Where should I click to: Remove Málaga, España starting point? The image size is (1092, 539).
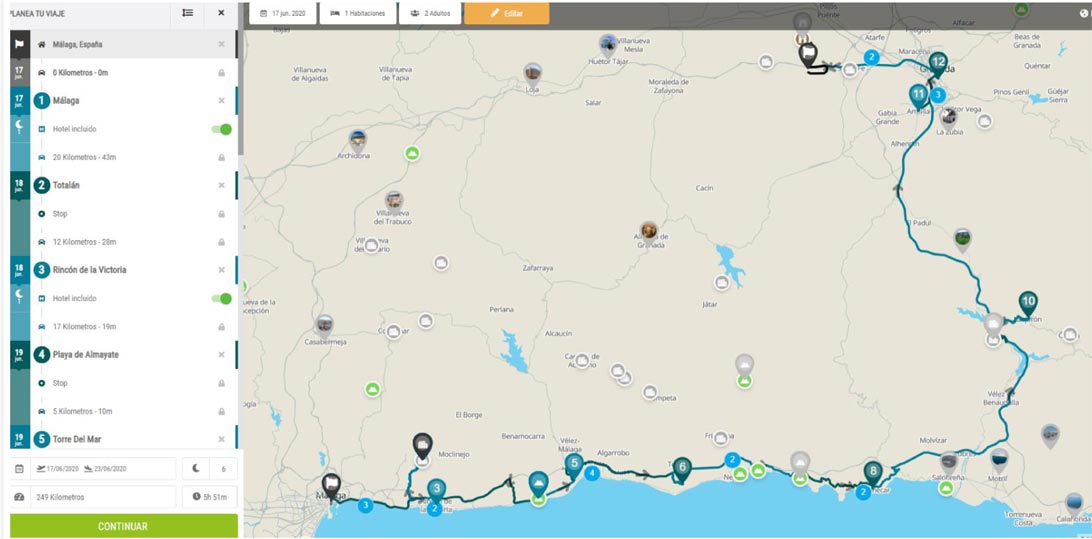(x=221, y=45)
